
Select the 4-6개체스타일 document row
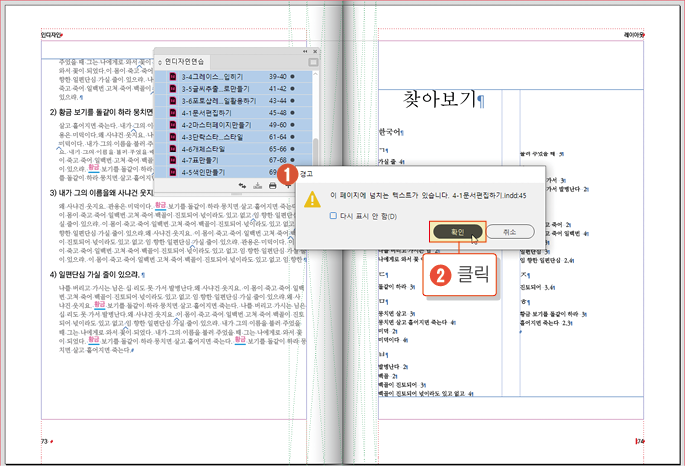click(233, 149)
